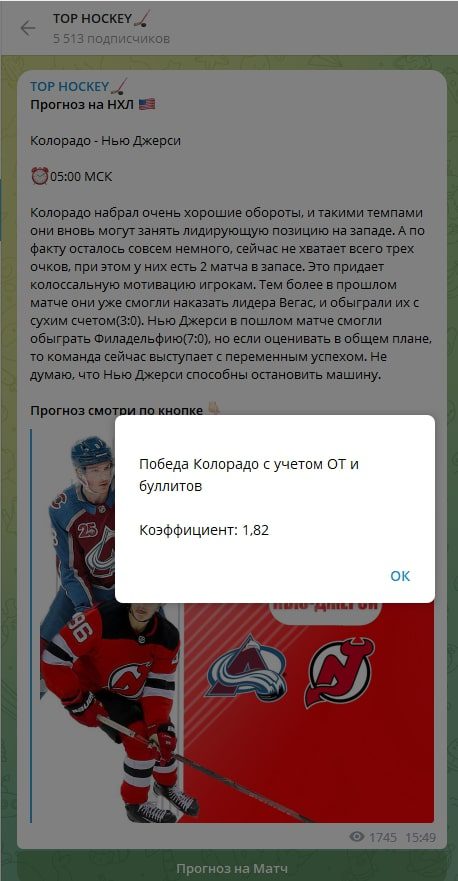The image size is (458, 881).
Task: Click the US flag emoji after Прогноз на НХЛ
Action: [147, 105]
